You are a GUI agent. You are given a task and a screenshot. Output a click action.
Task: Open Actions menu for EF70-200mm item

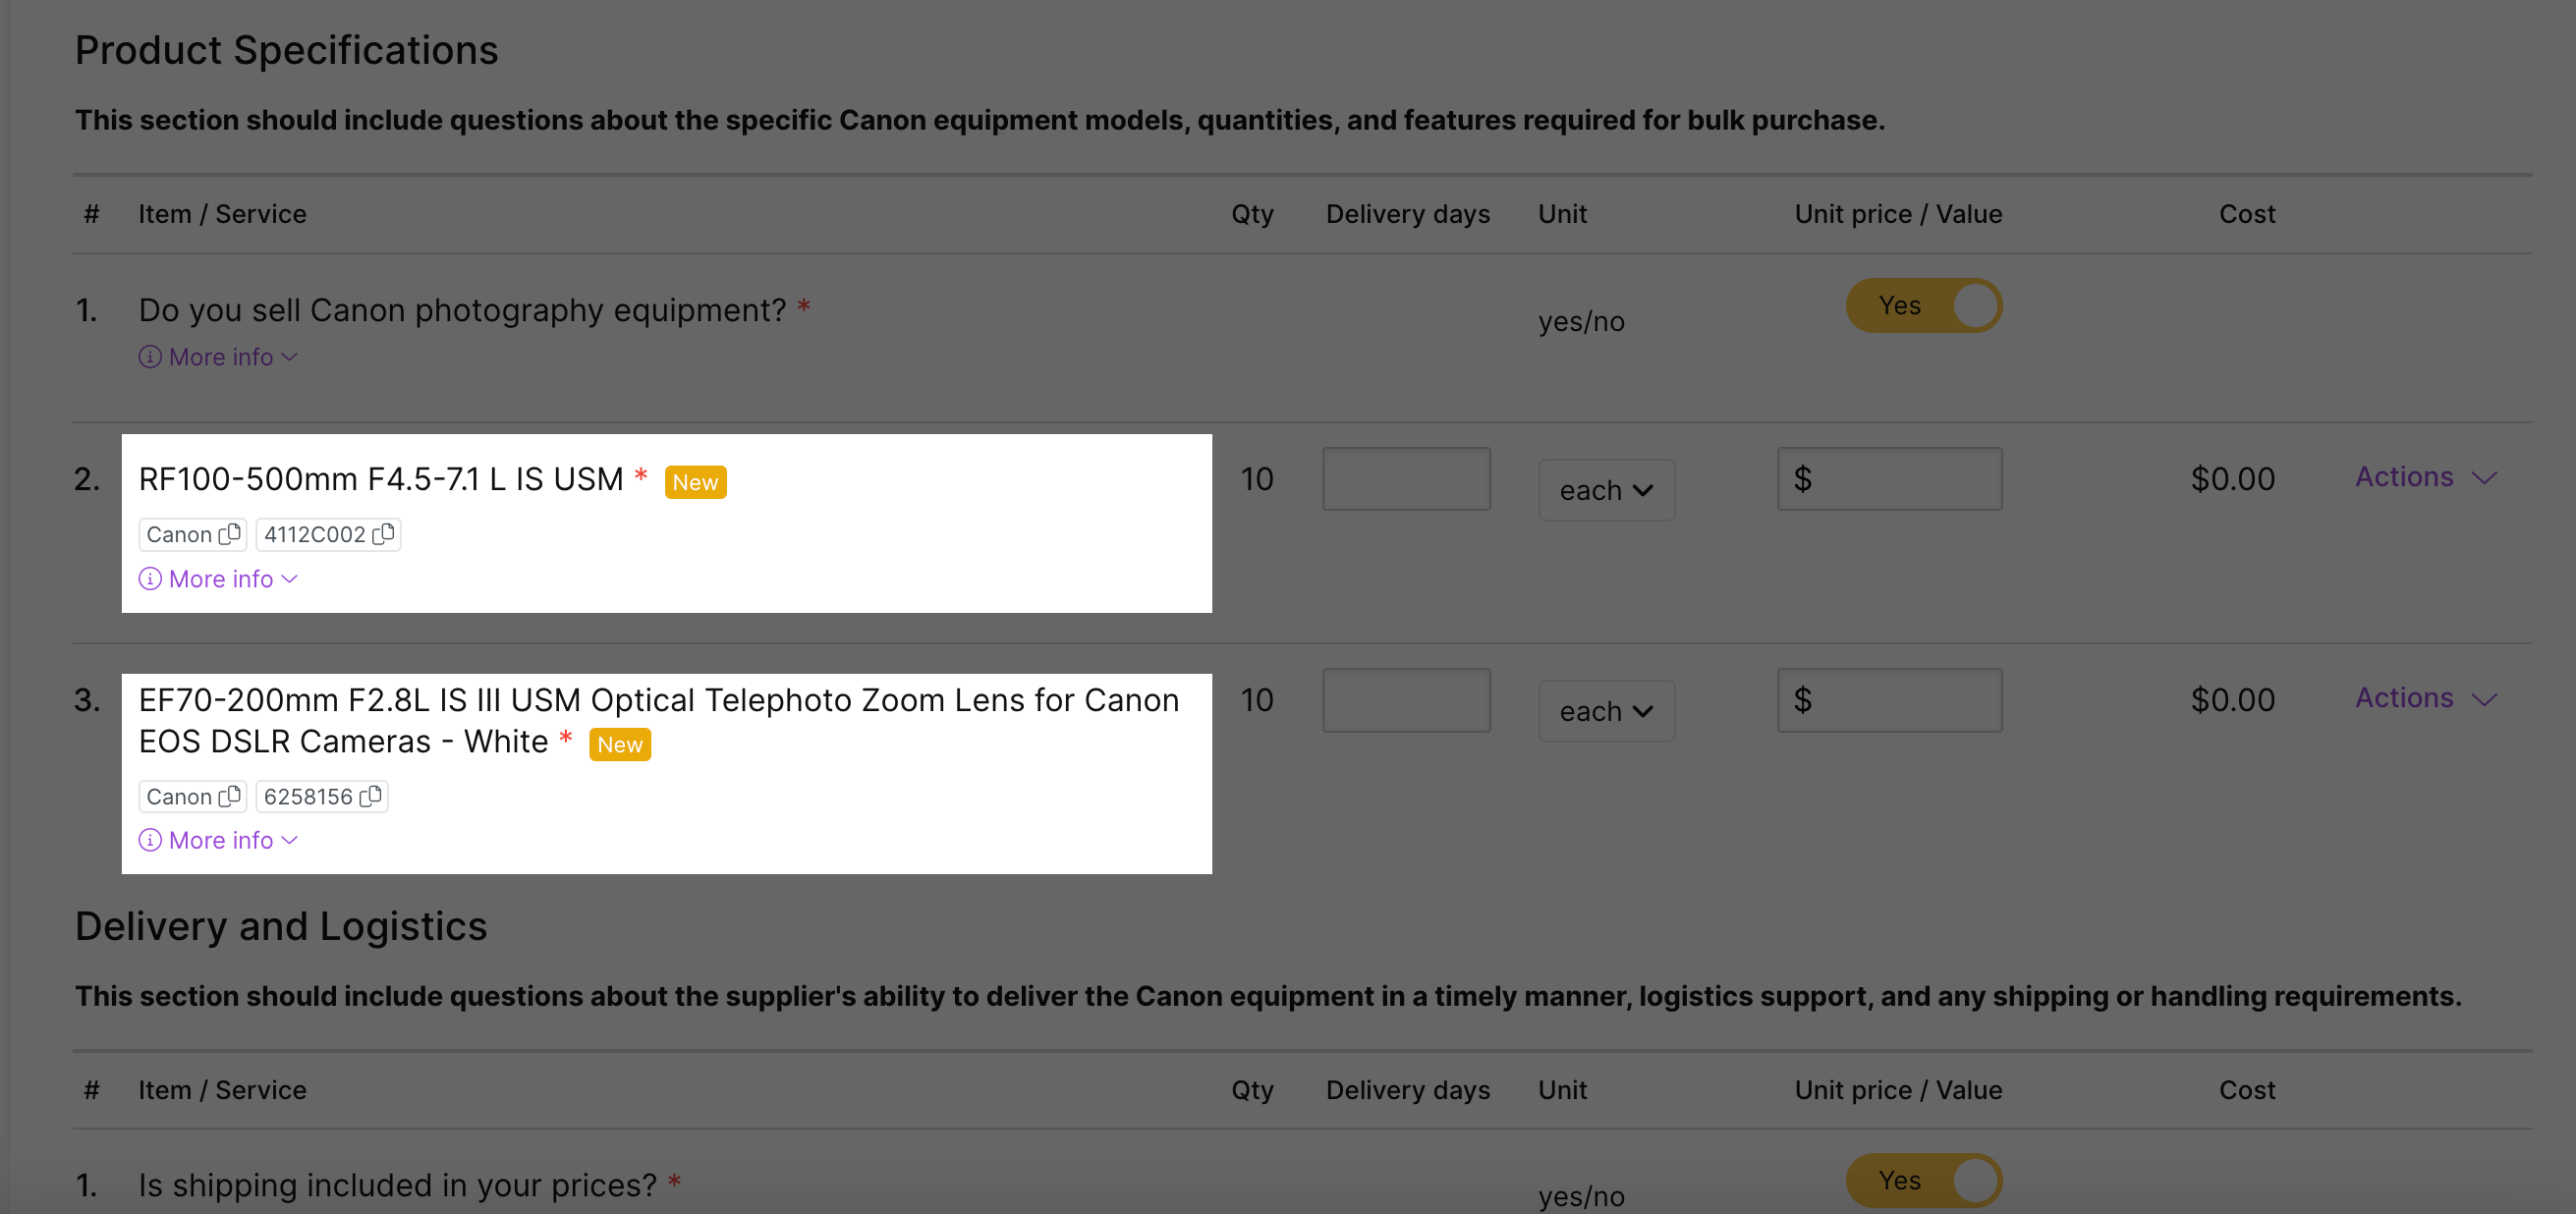2426,698
